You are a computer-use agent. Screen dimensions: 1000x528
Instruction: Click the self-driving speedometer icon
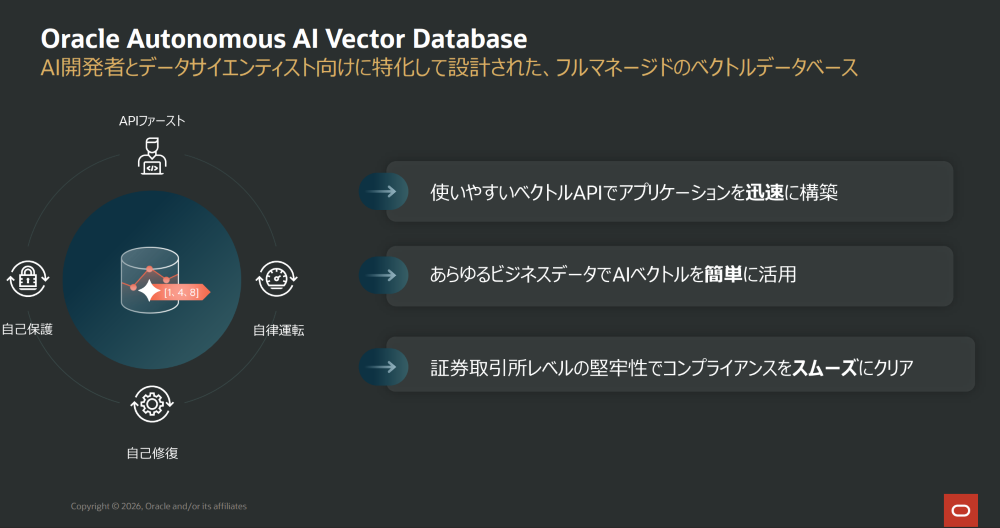[x=275, y=281]
